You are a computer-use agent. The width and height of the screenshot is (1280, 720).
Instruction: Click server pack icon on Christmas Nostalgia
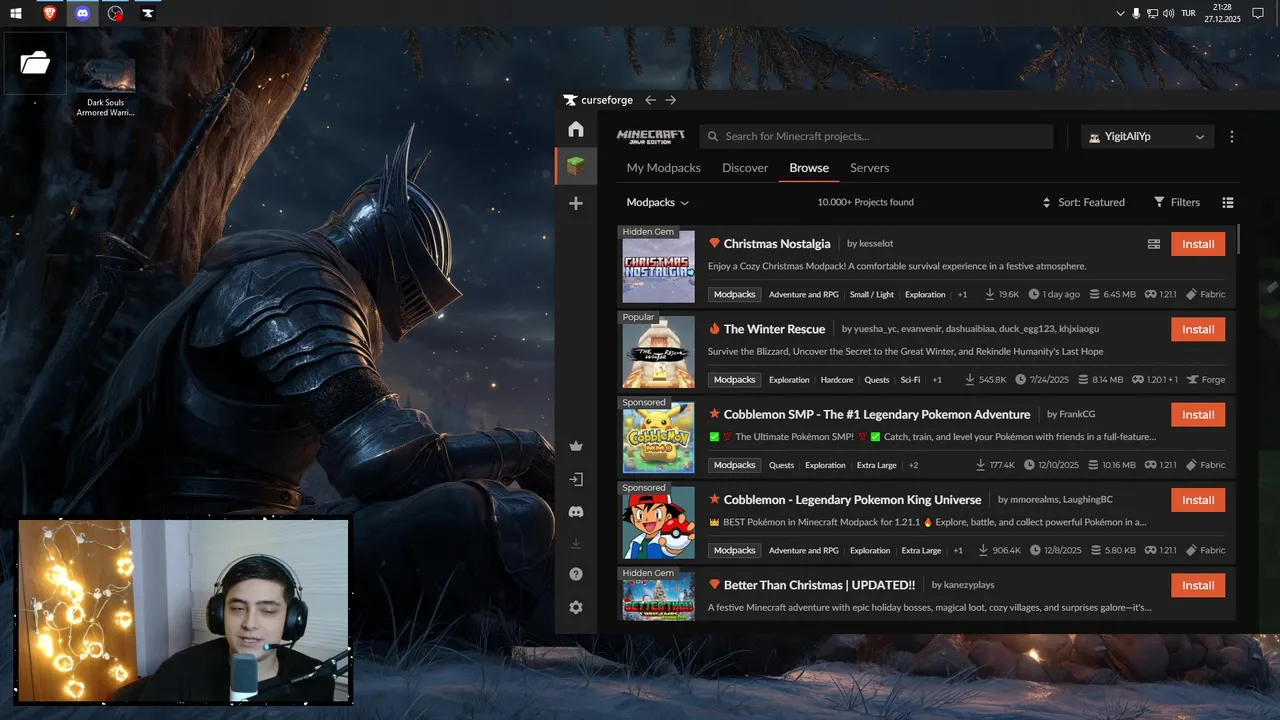tap(1154, 244)
